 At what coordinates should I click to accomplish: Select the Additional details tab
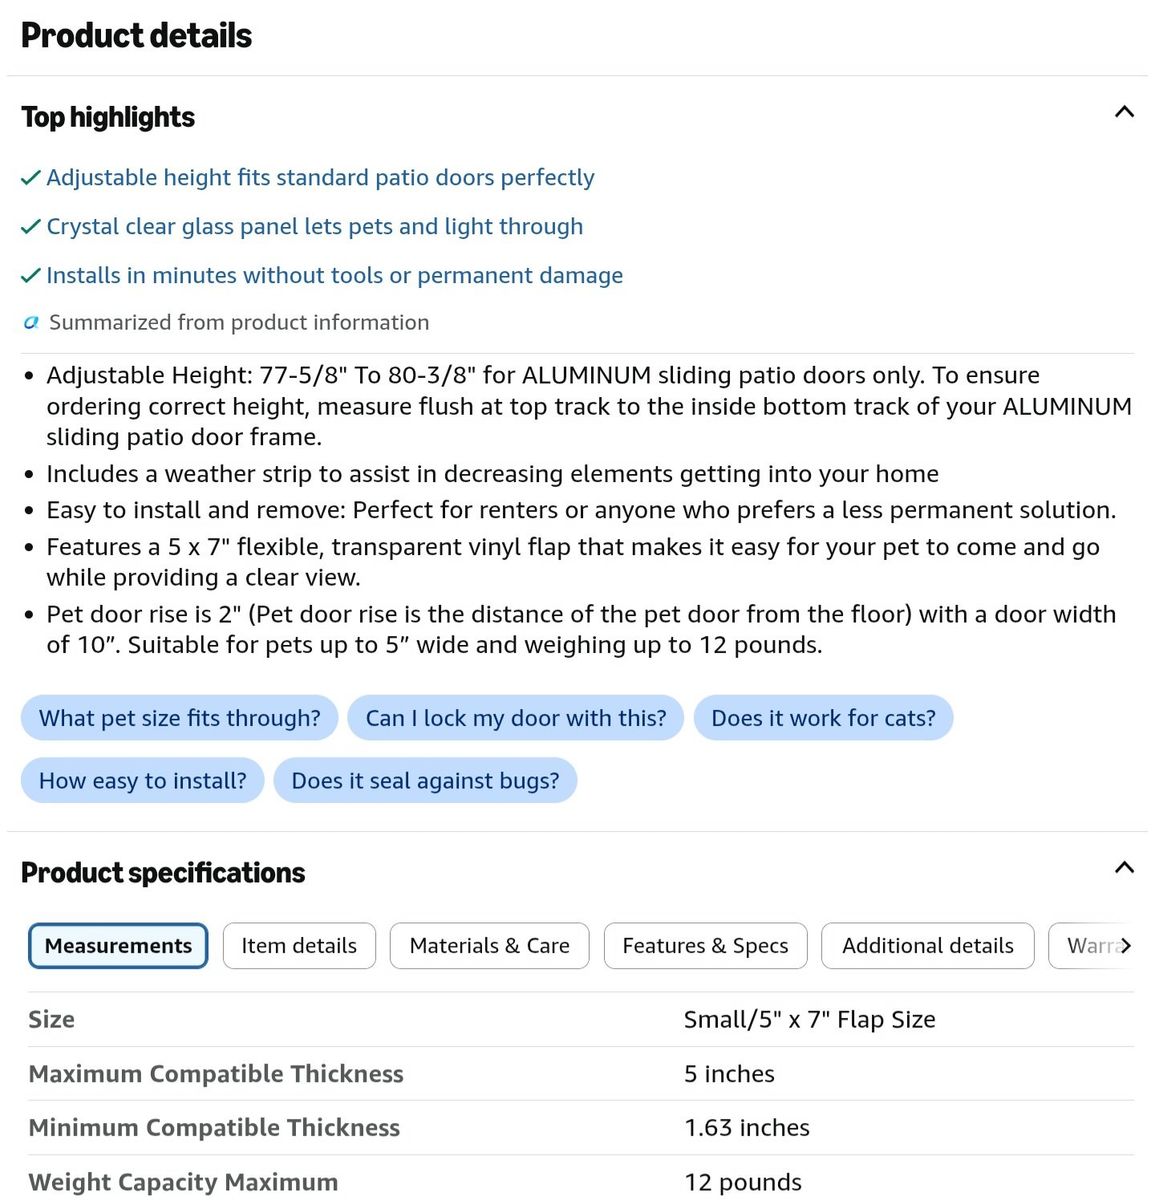click(928, 946)
